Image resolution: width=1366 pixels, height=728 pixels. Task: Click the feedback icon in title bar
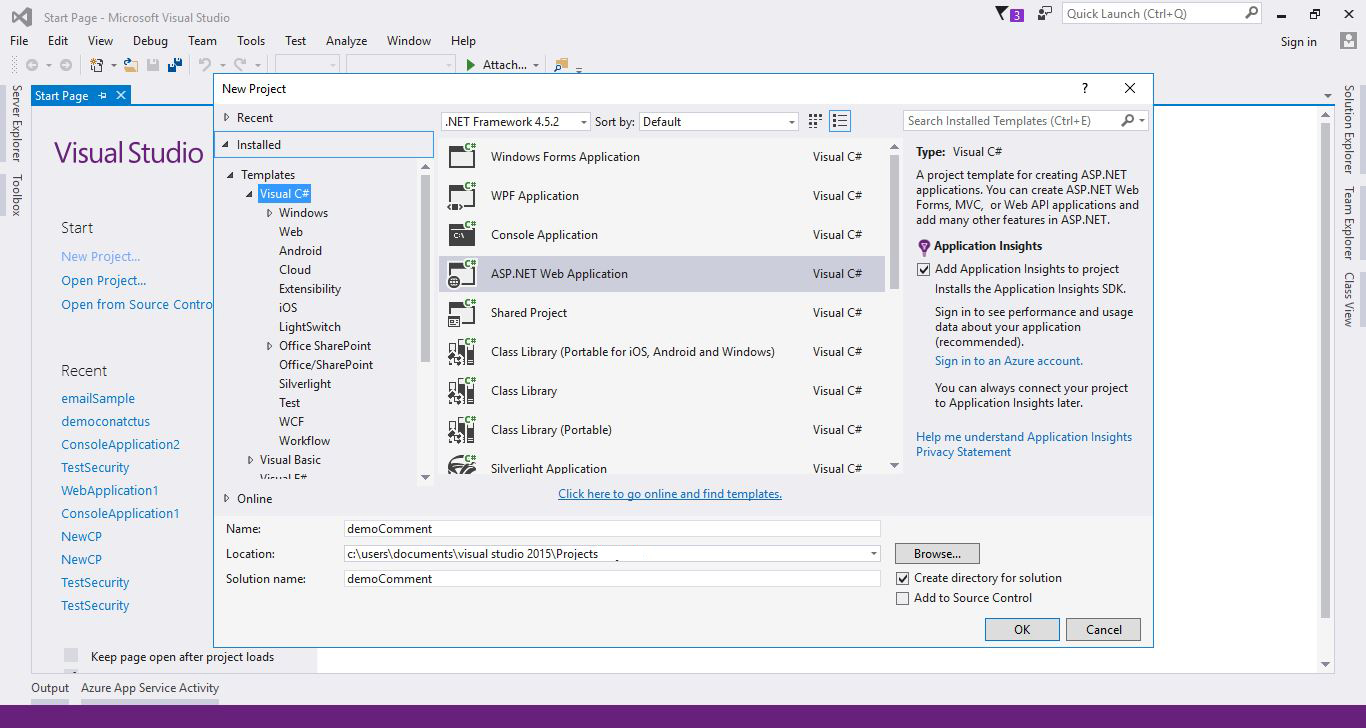[x=1045, y=14]
